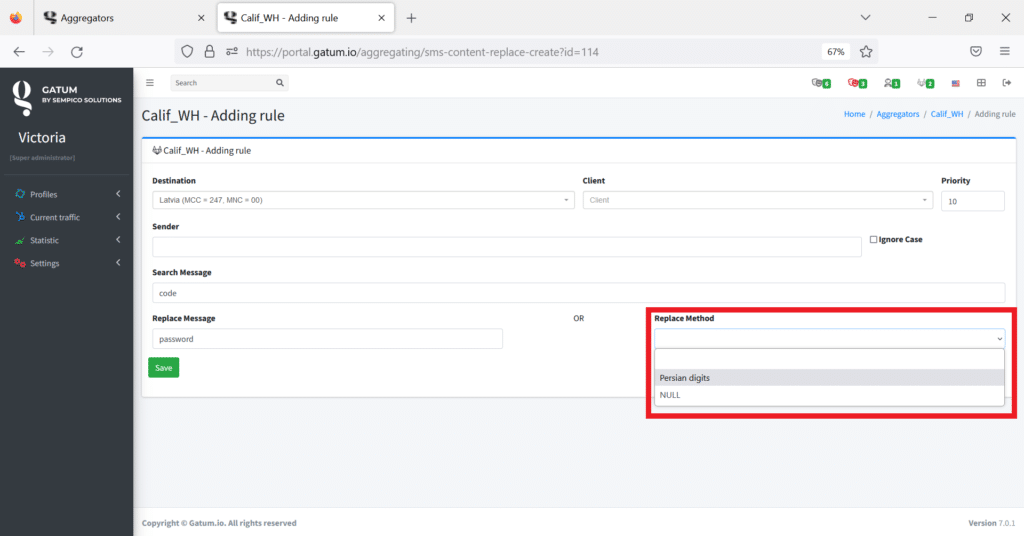Click the top Search input box
Image resolution: width=1024 pixels, height=536 pixels.
(222, 83)
